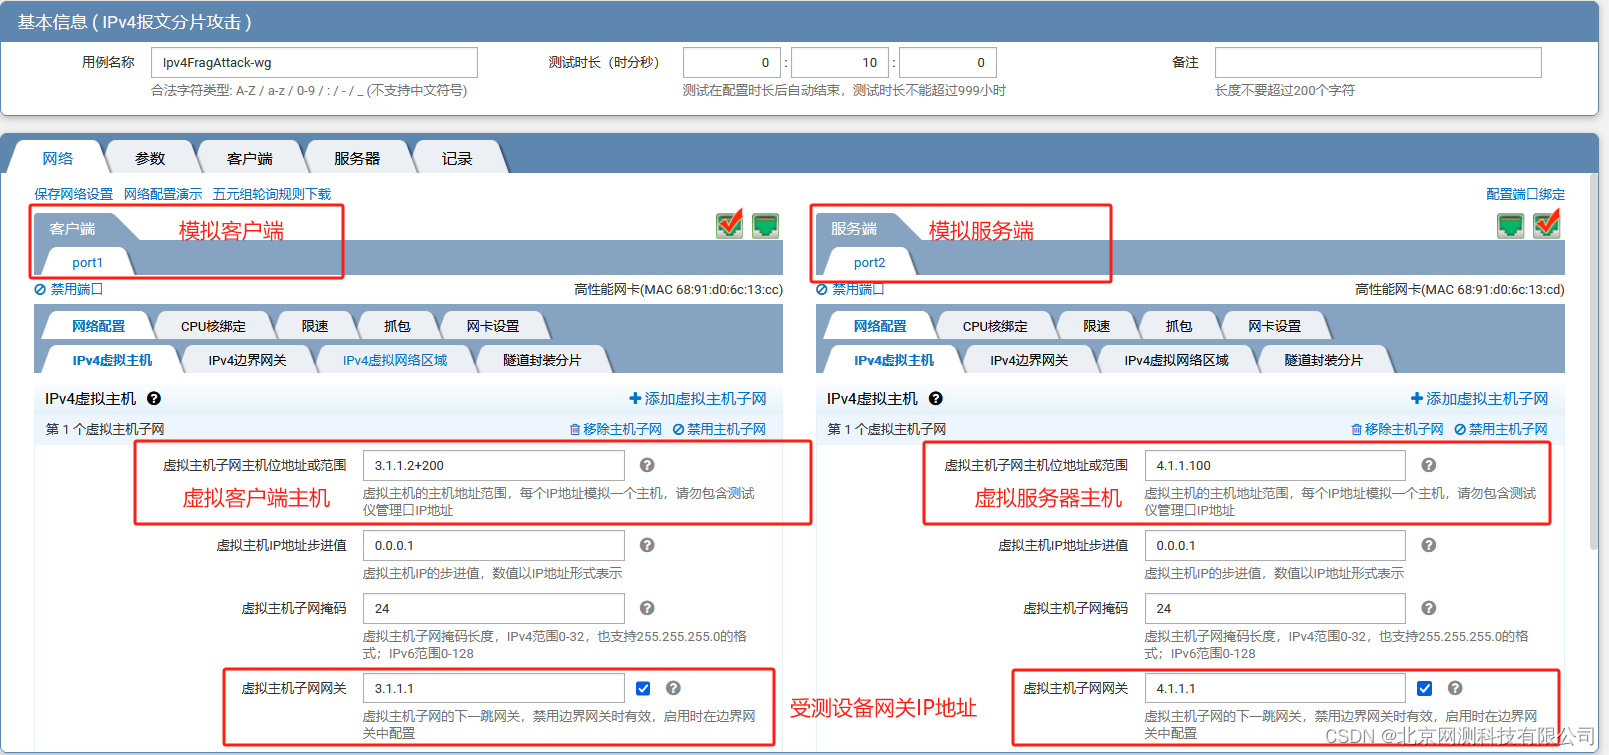Click client gateway field 3.1.1.1
The height and width of the screenshot is (755, 1609).
[494, 688]
